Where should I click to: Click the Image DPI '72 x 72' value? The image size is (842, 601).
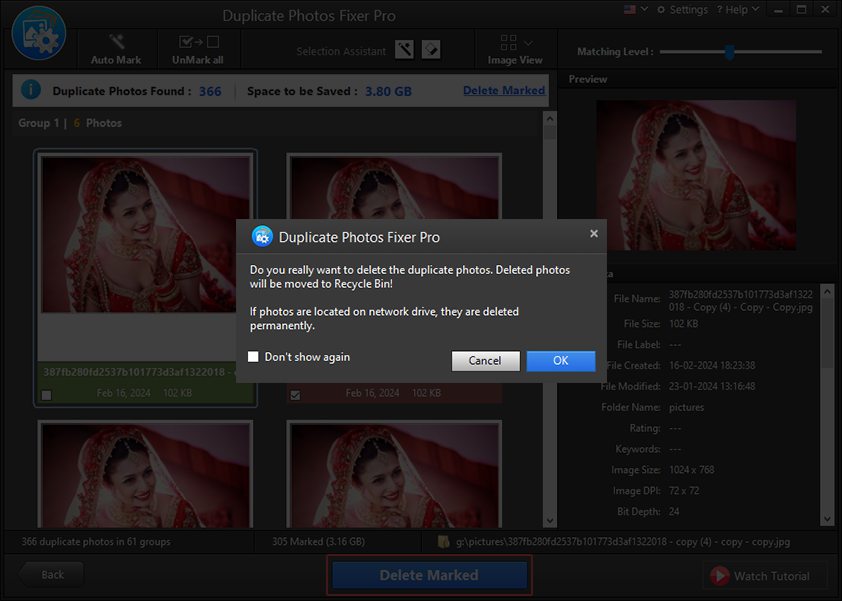(x=684, y=491)
